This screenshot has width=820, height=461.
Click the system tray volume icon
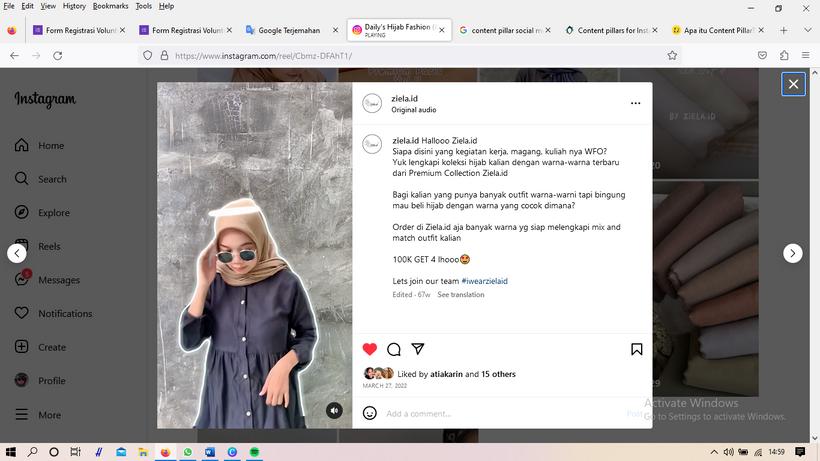(x=728, y=452)
